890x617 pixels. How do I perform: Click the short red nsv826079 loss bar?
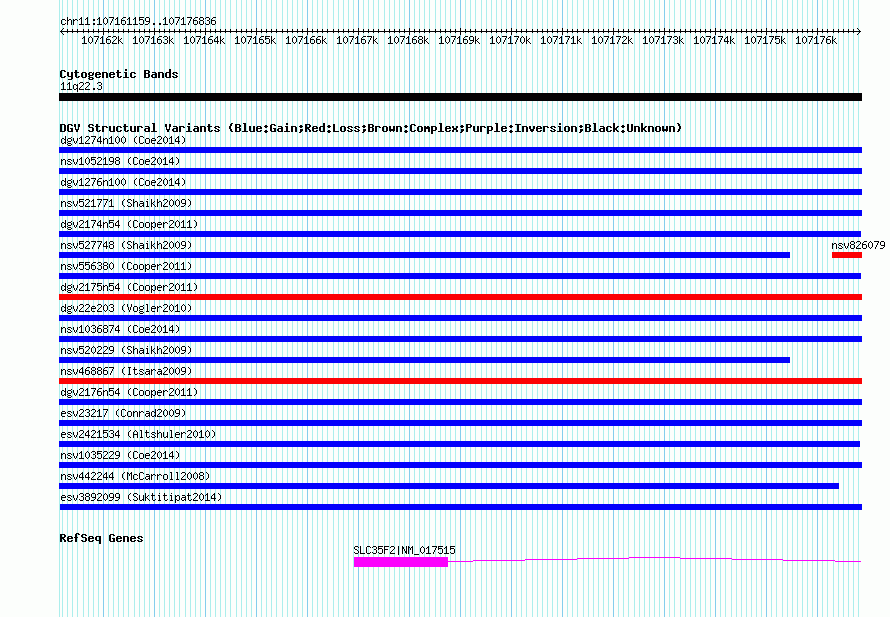(847, 255)
